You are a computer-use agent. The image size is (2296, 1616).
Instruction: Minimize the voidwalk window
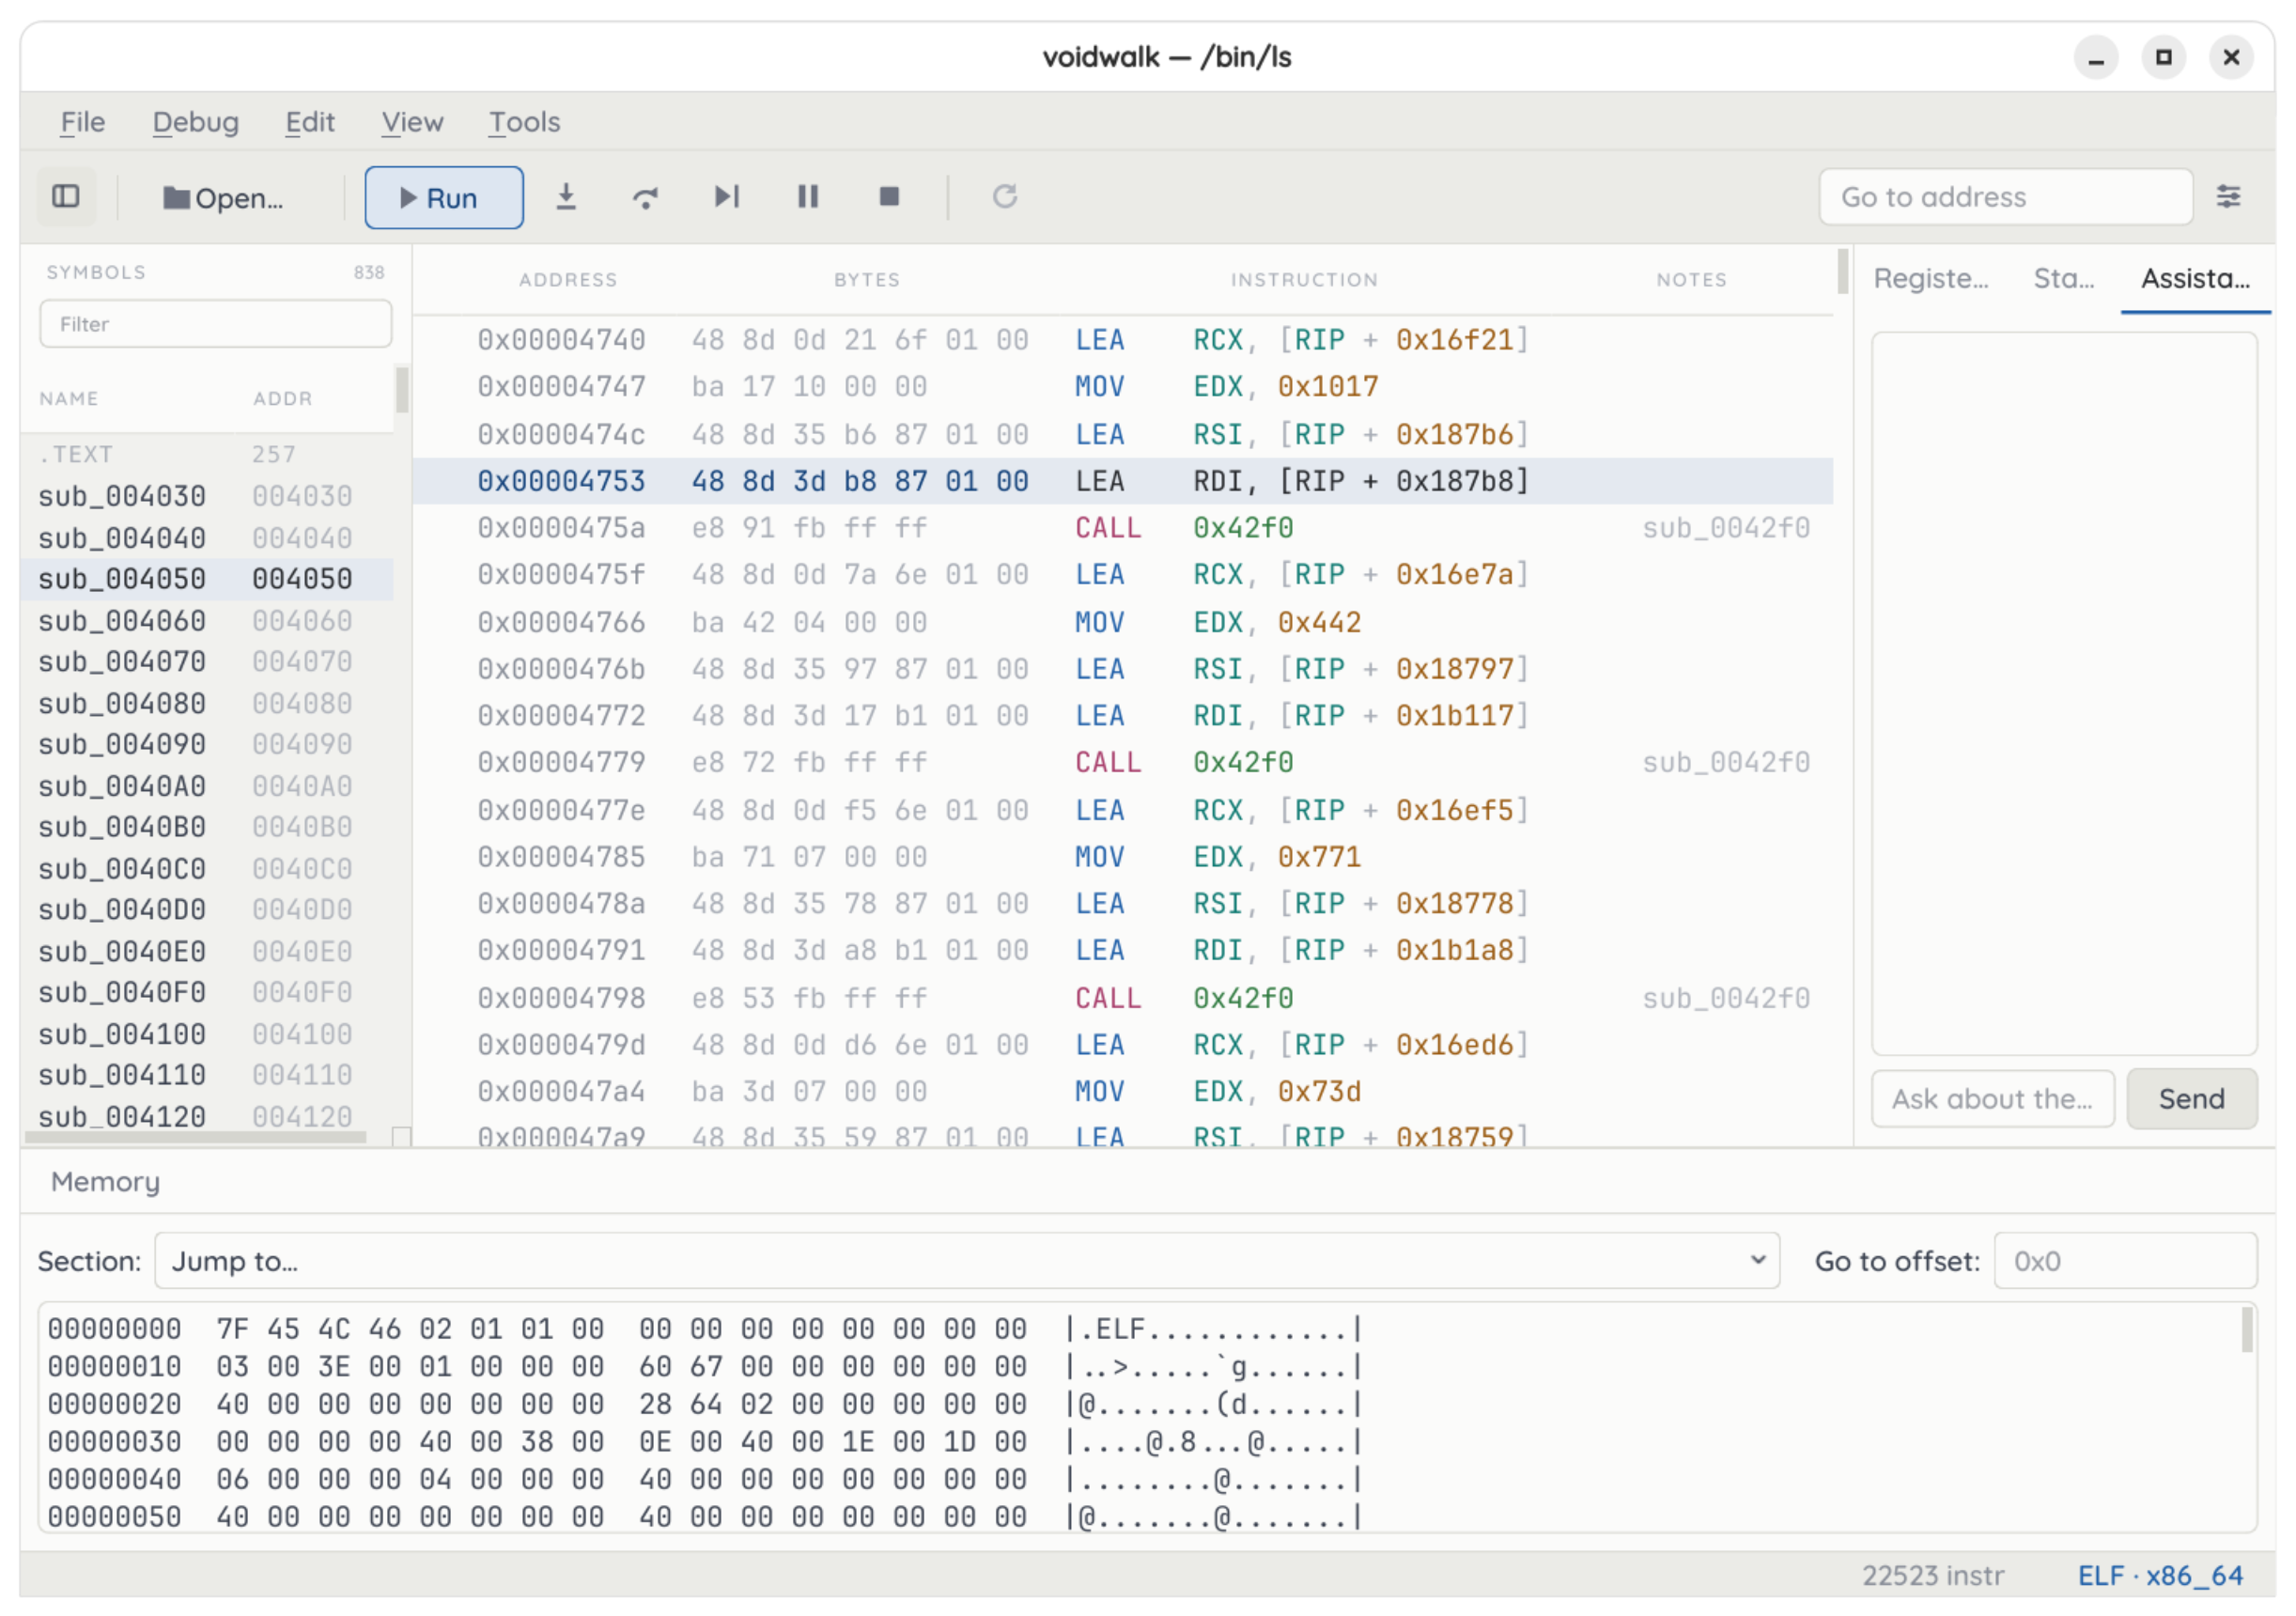[2096, 58]
